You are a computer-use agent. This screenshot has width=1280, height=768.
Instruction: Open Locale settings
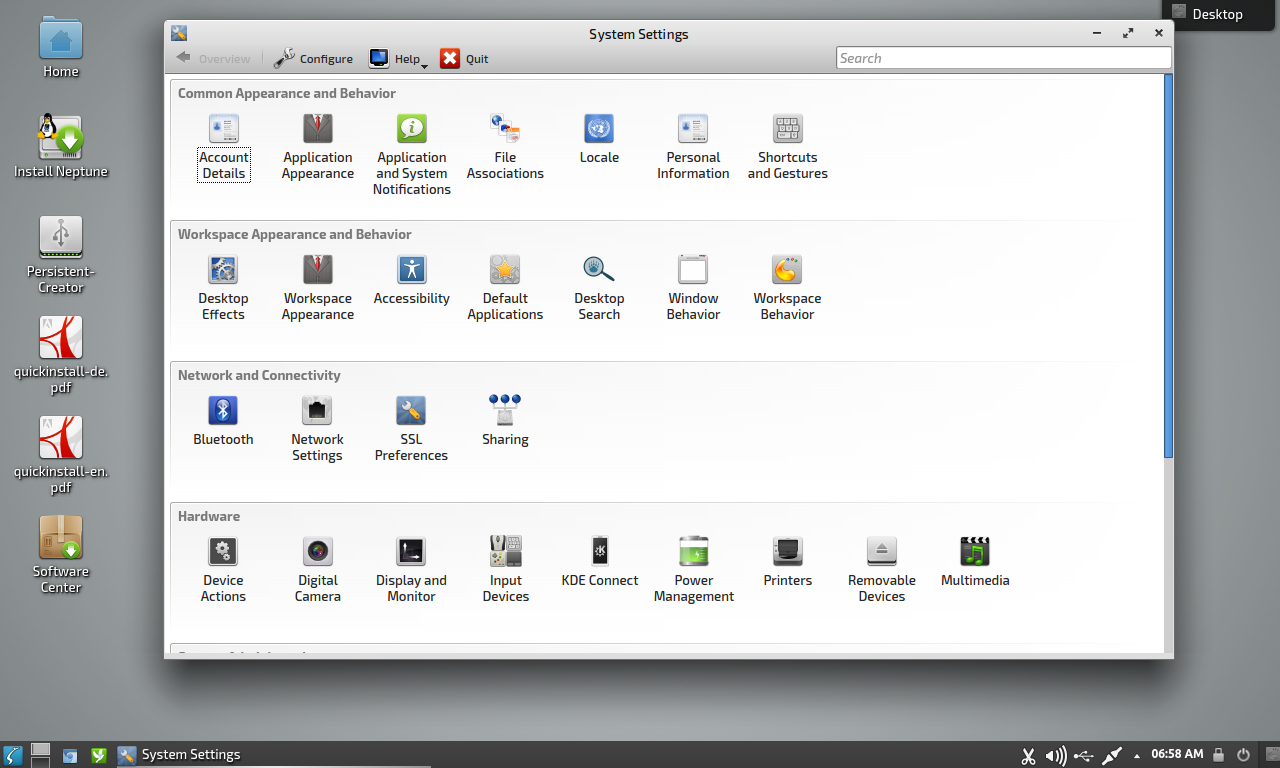point(599,139)
